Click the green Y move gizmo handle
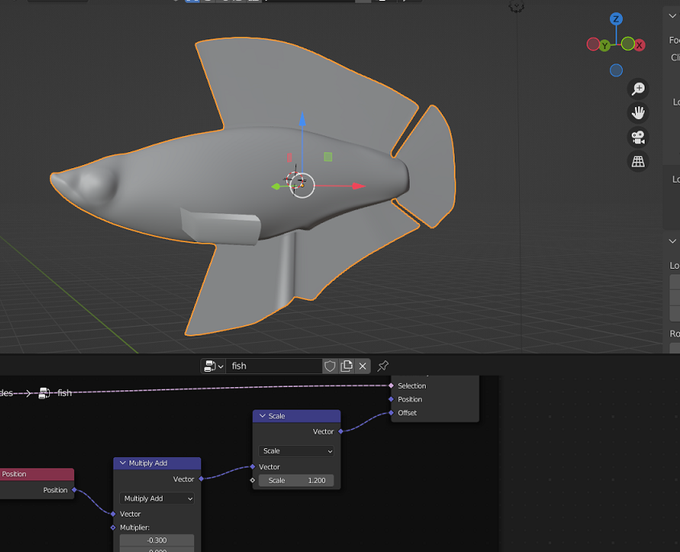680x552 pixels. point(276,186)
